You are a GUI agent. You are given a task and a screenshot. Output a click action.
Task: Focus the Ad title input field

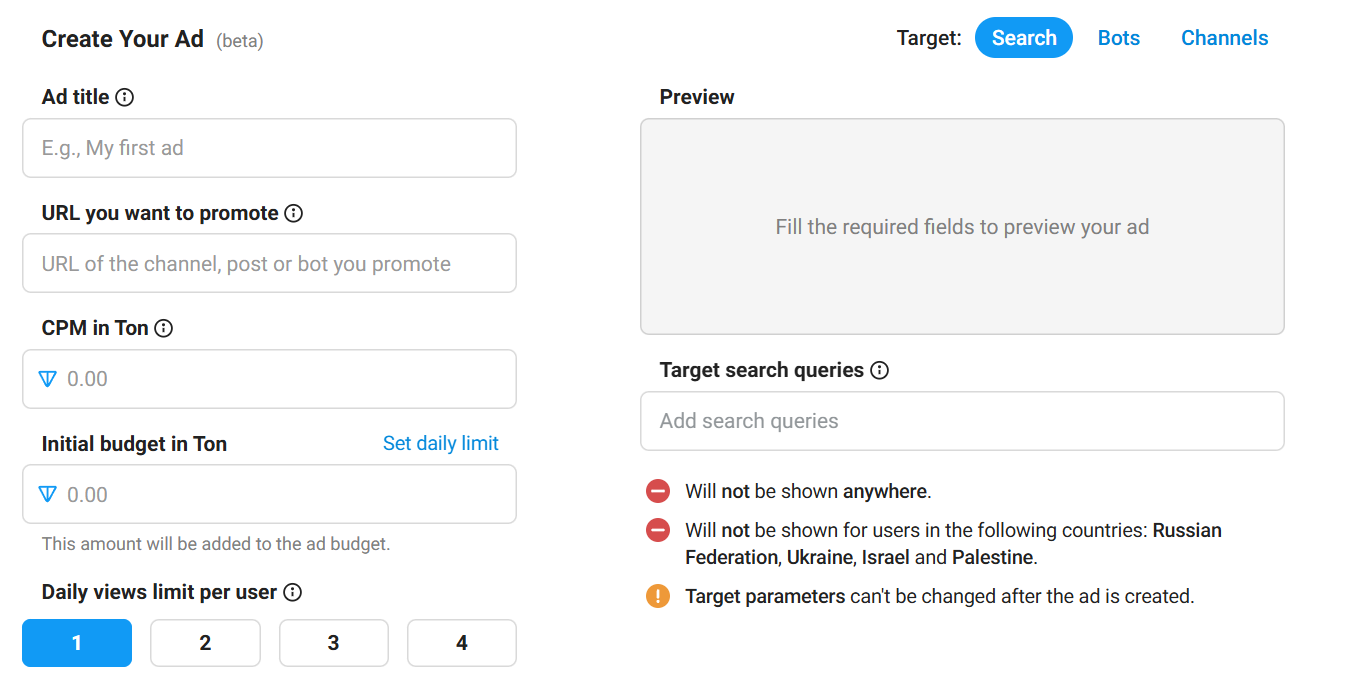(x=269, y=148)
